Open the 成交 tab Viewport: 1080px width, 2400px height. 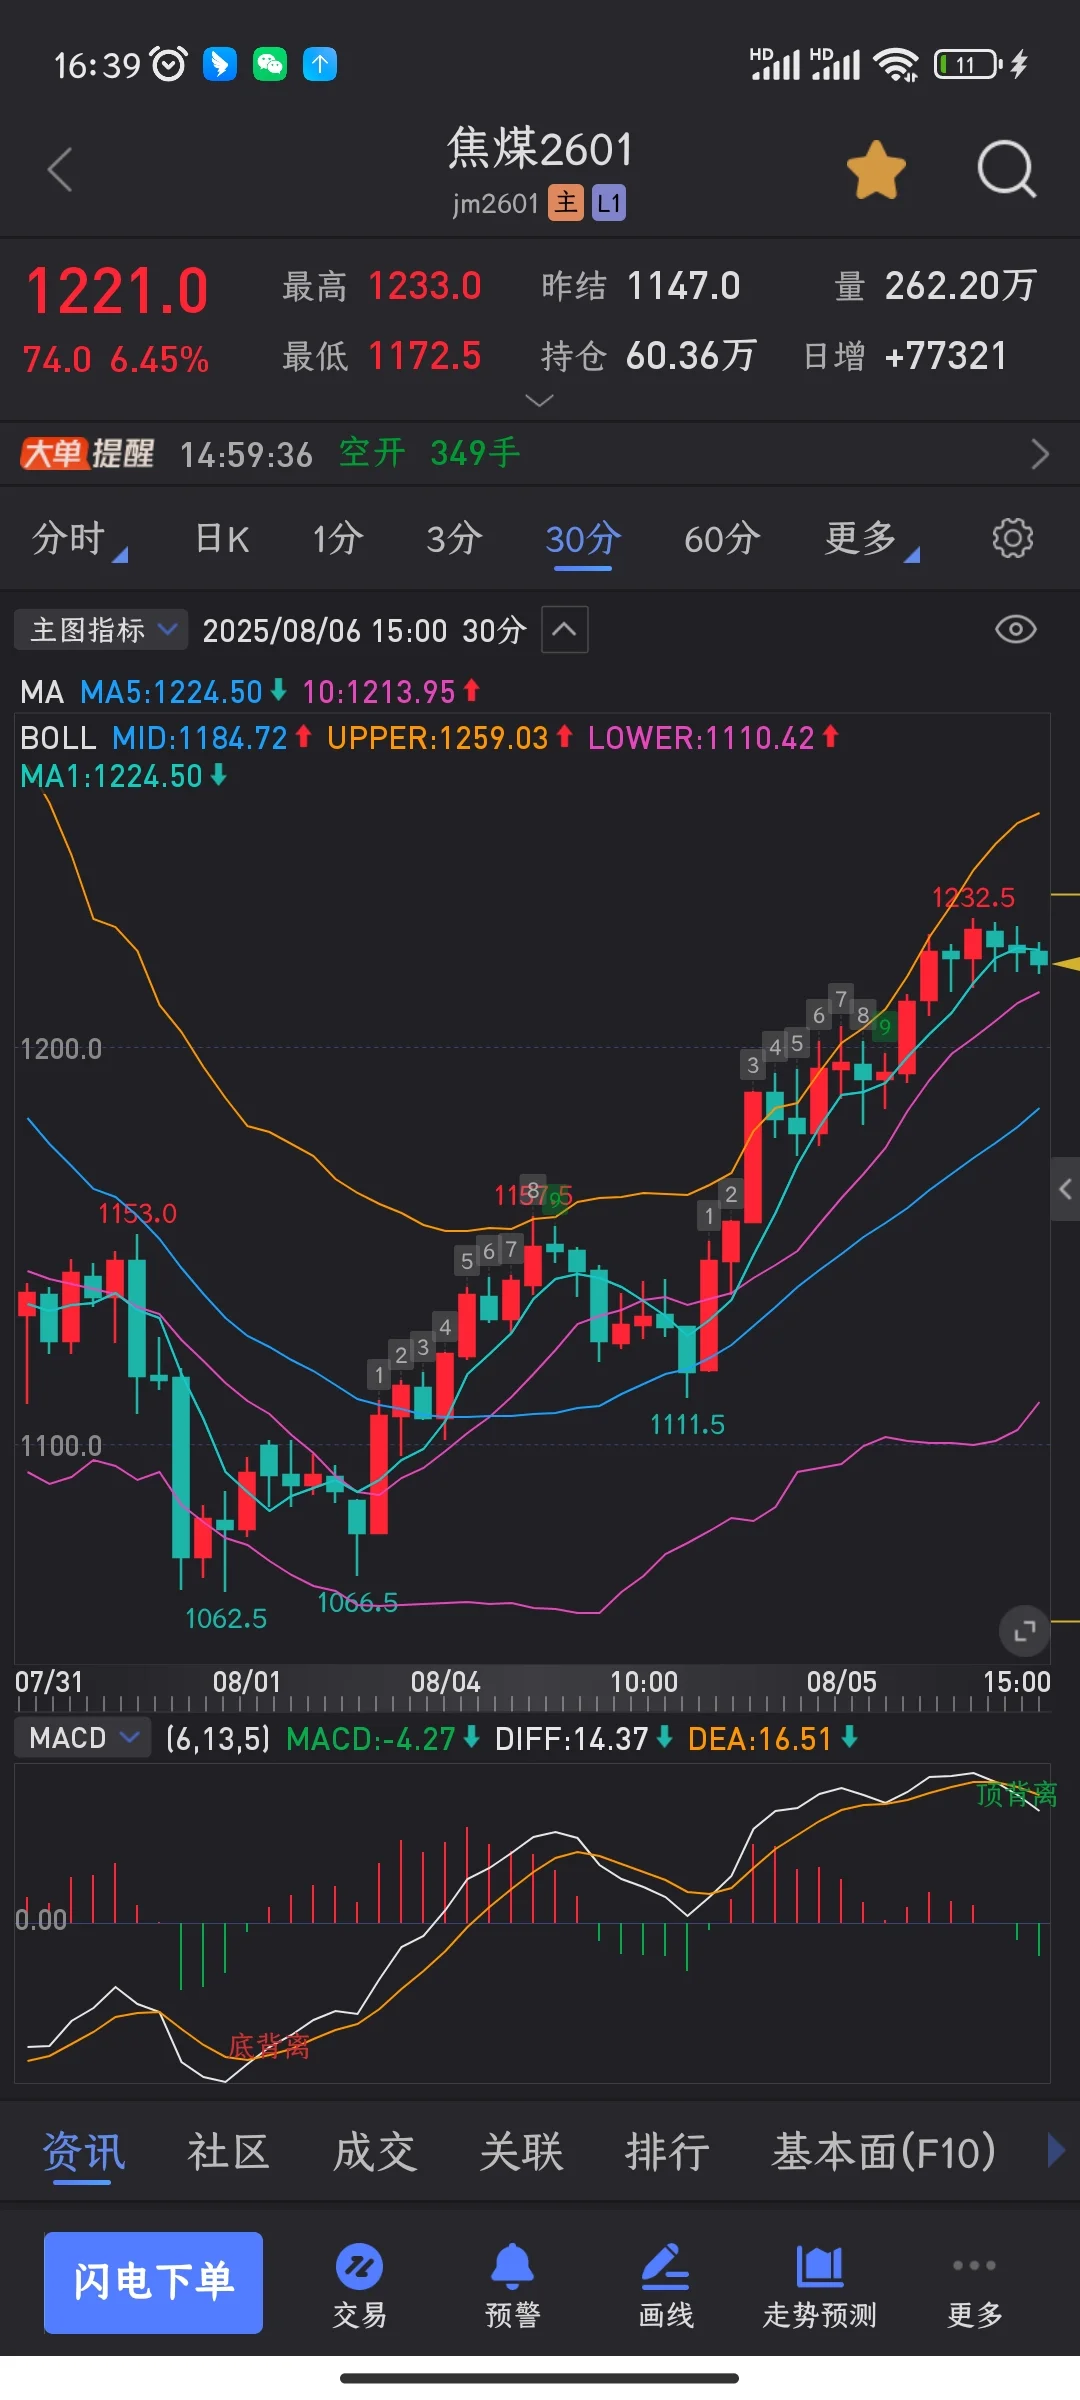click(x=375, y=2152)
